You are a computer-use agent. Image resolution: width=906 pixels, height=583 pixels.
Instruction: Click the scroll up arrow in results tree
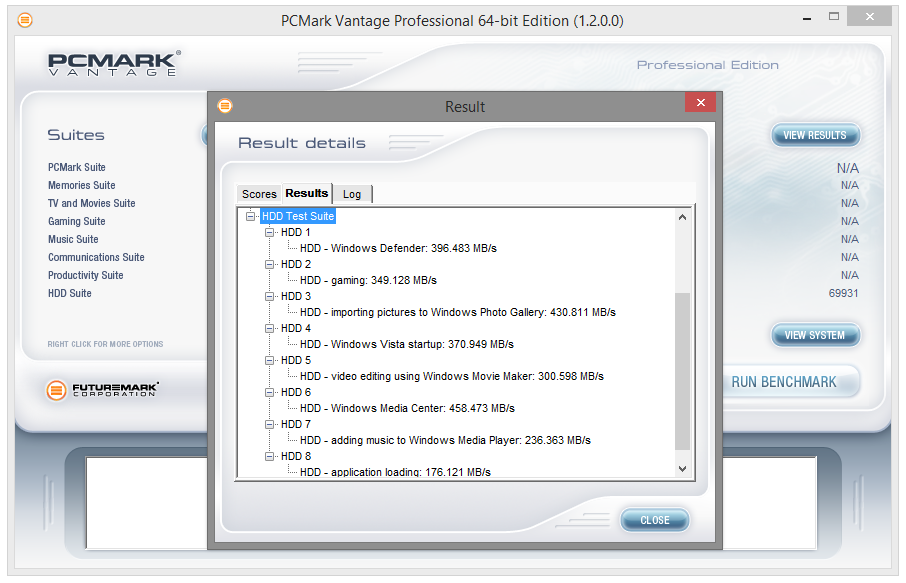[682, 217]
